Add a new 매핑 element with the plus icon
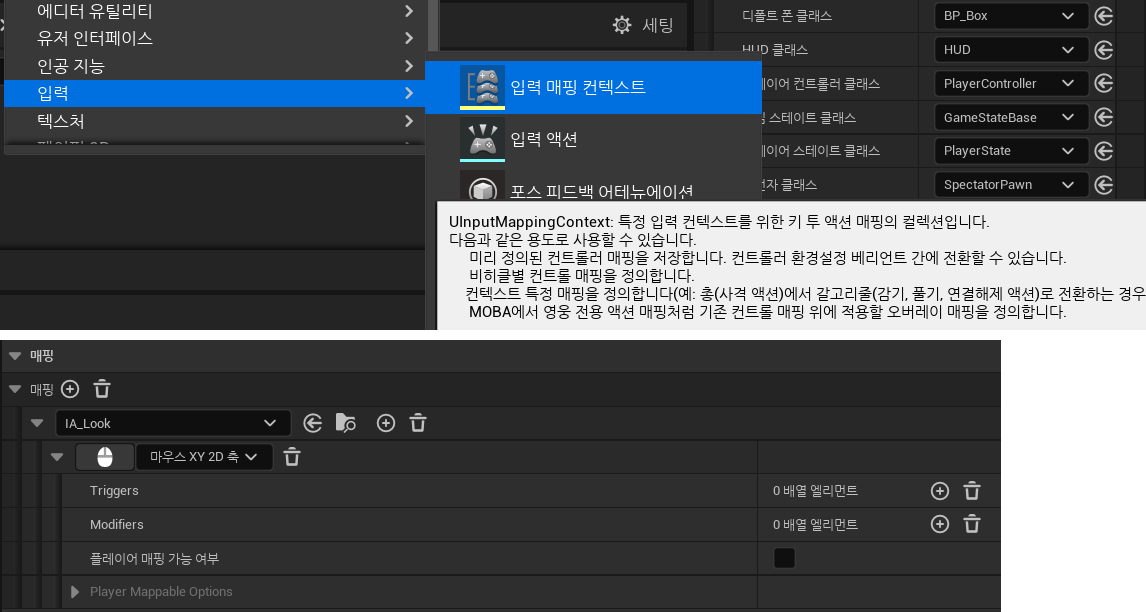1146x612 pixels. coord(69,389)
